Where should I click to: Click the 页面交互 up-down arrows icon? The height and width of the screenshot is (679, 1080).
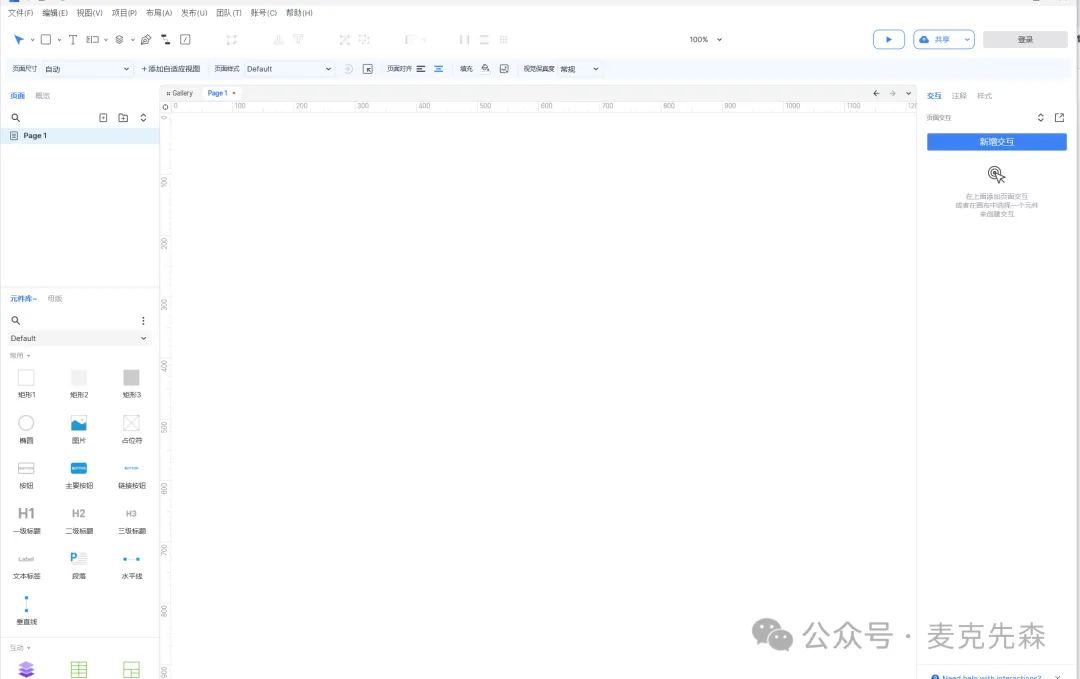coord(1041,118)
